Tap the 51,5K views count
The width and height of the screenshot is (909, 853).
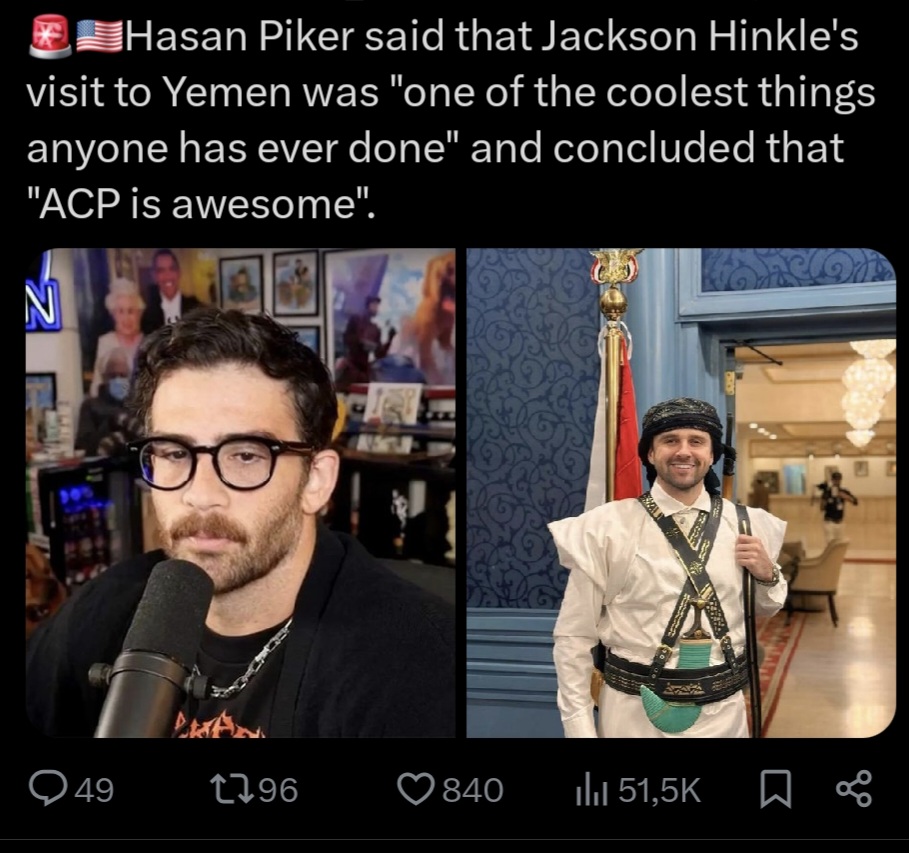659,790
